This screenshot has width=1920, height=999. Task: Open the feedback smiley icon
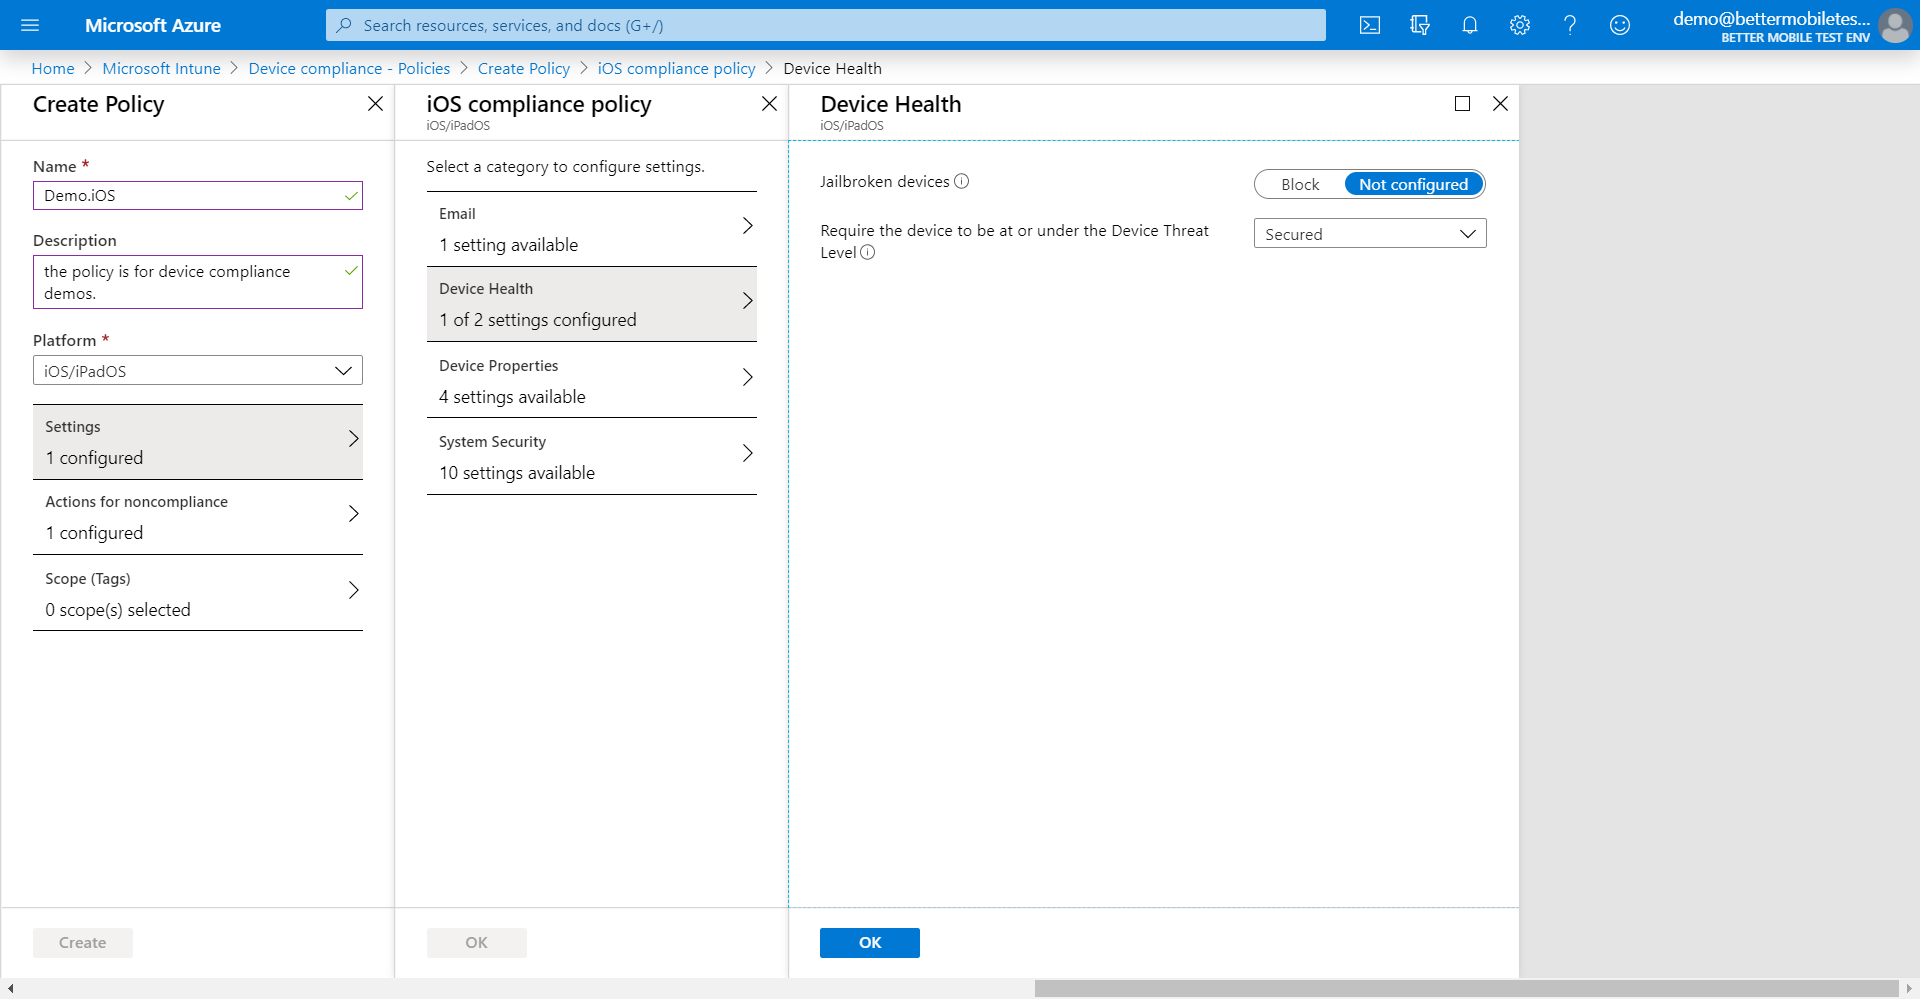point(1620,25)
